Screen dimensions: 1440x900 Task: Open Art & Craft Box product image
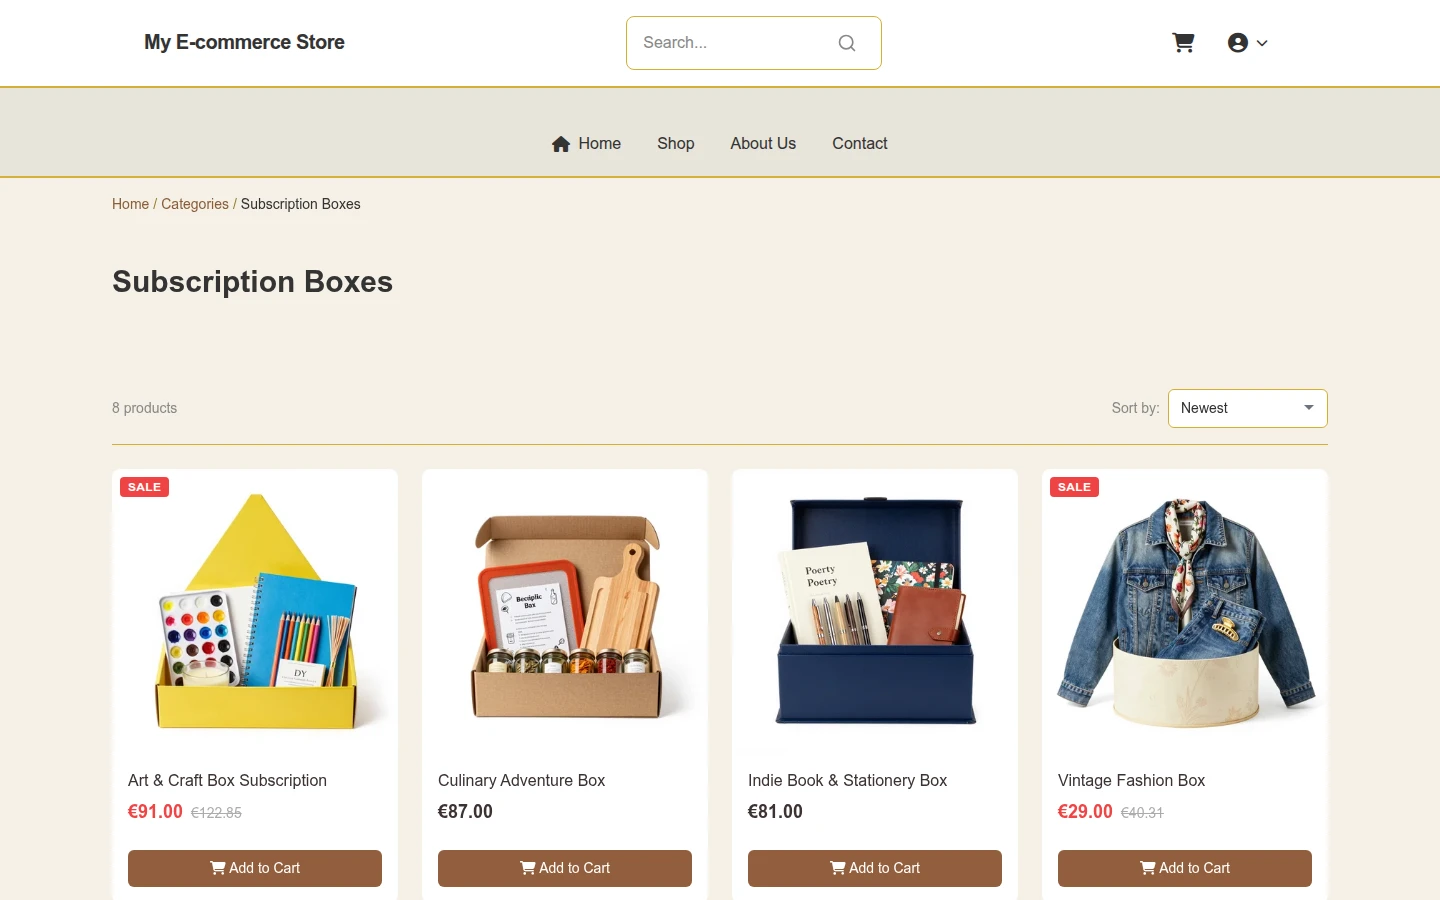click(x=255, y=612)
